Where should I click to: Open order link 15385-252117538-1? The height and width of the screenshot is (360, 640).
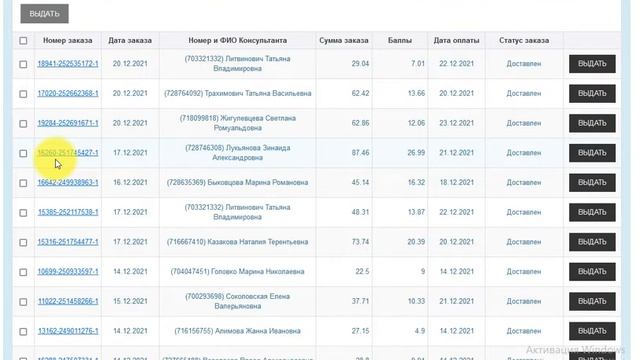coord(68,212)
